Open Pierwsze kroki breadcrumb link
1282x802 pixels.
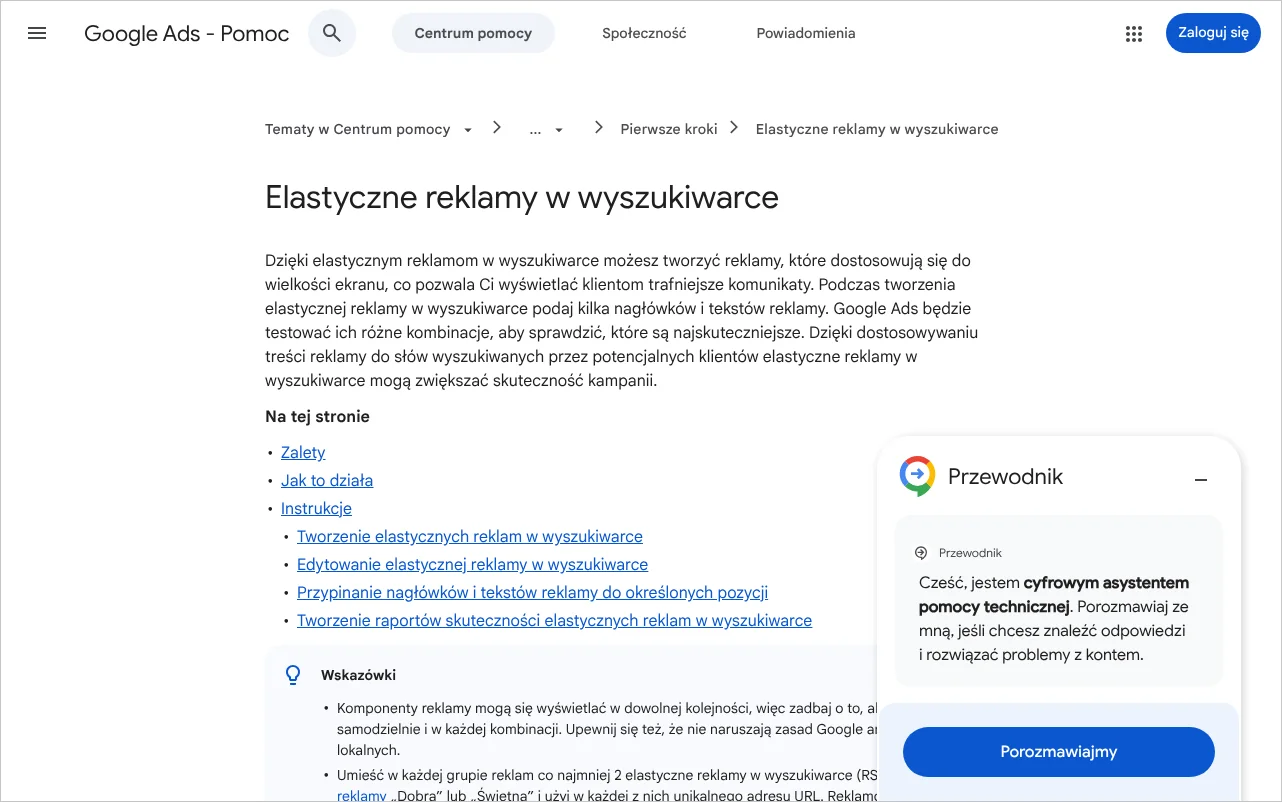(669, 129)
